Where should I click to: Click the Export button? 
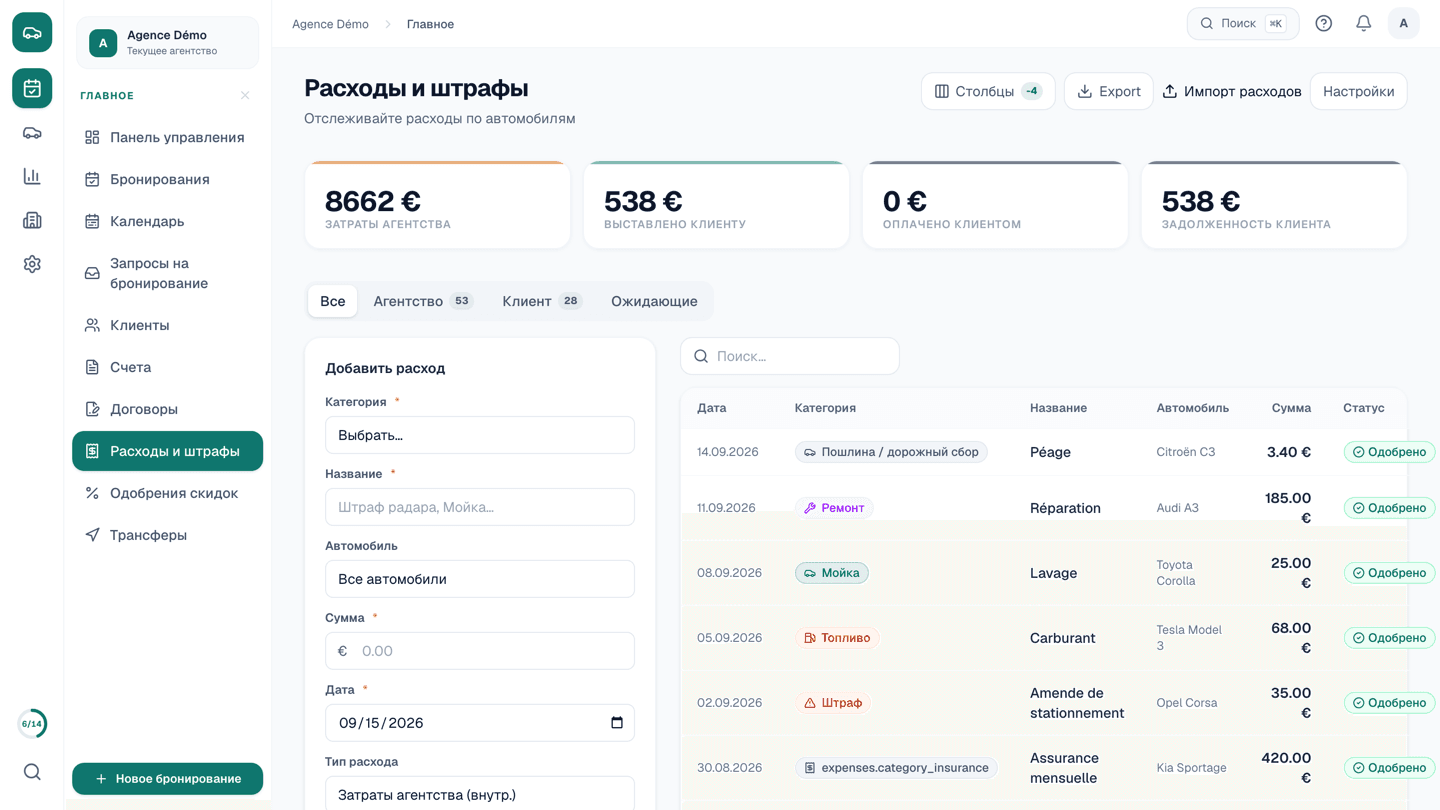pyautogui.click(x=1108, y=91)
